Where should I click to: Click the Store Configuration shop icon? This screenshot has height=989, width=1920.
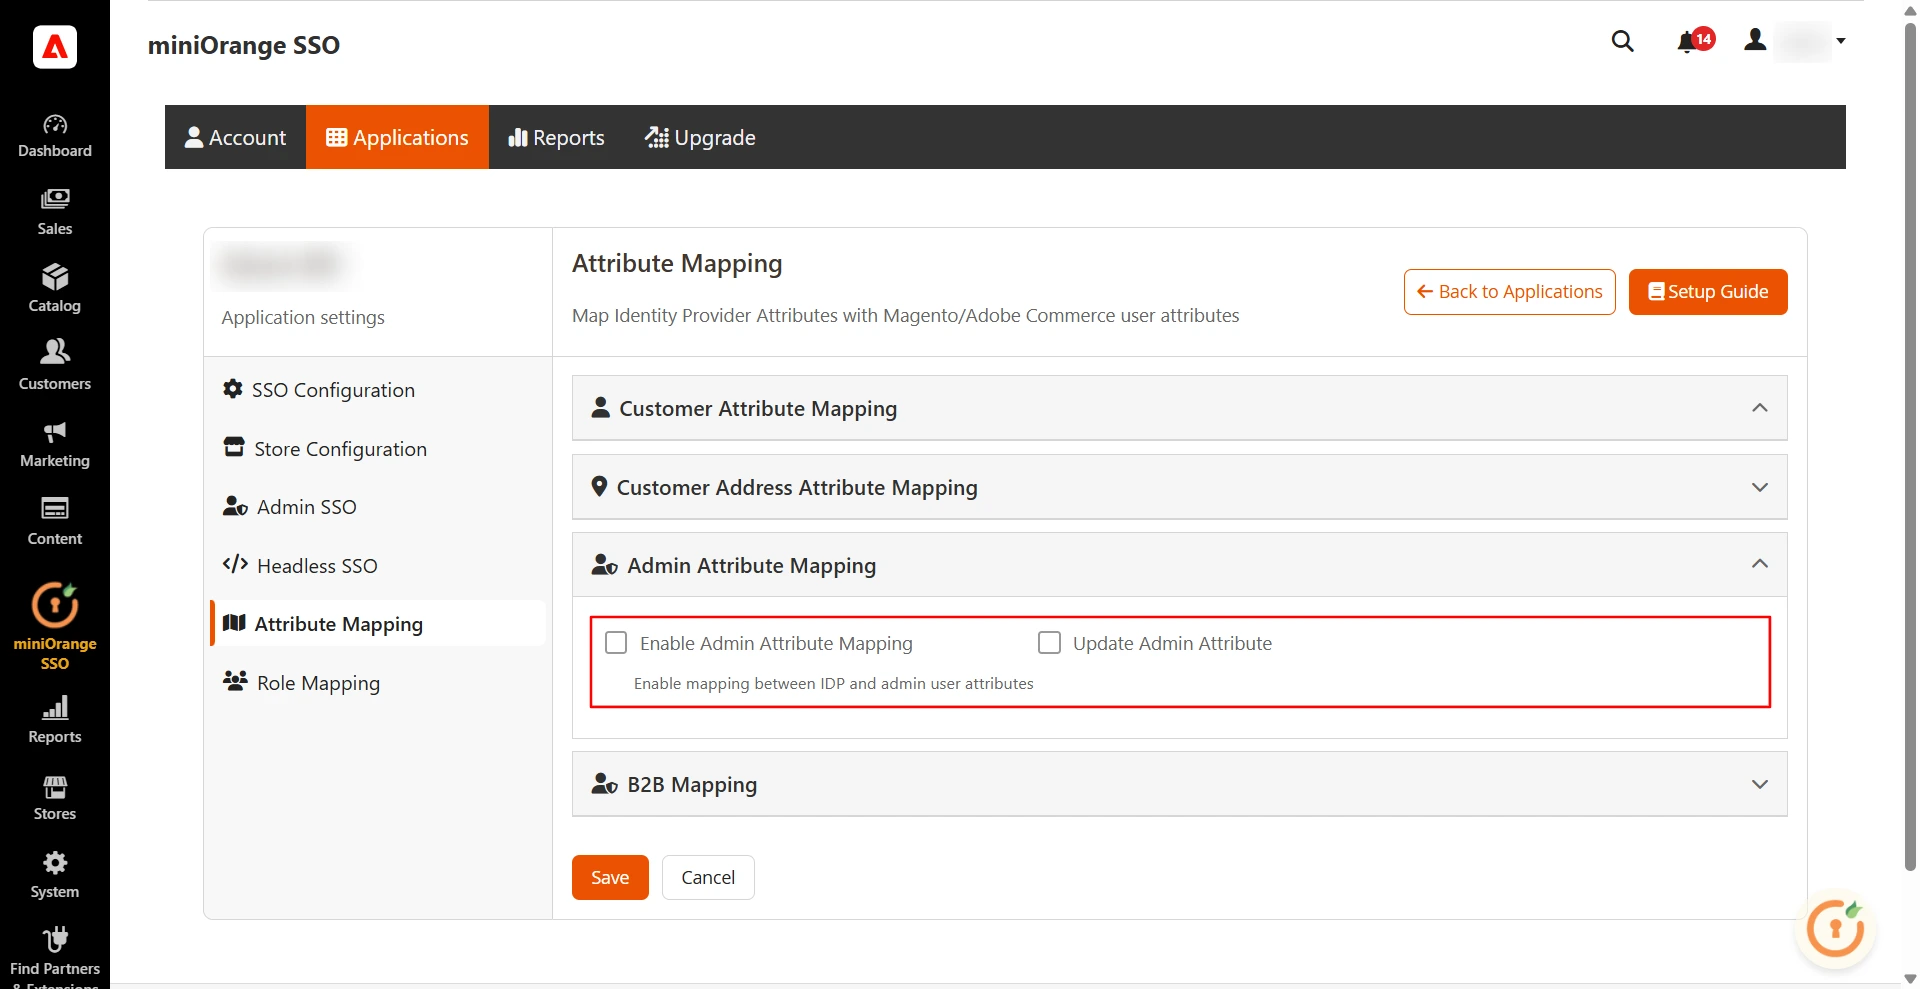pyautogui.click(x=234, y=447)
